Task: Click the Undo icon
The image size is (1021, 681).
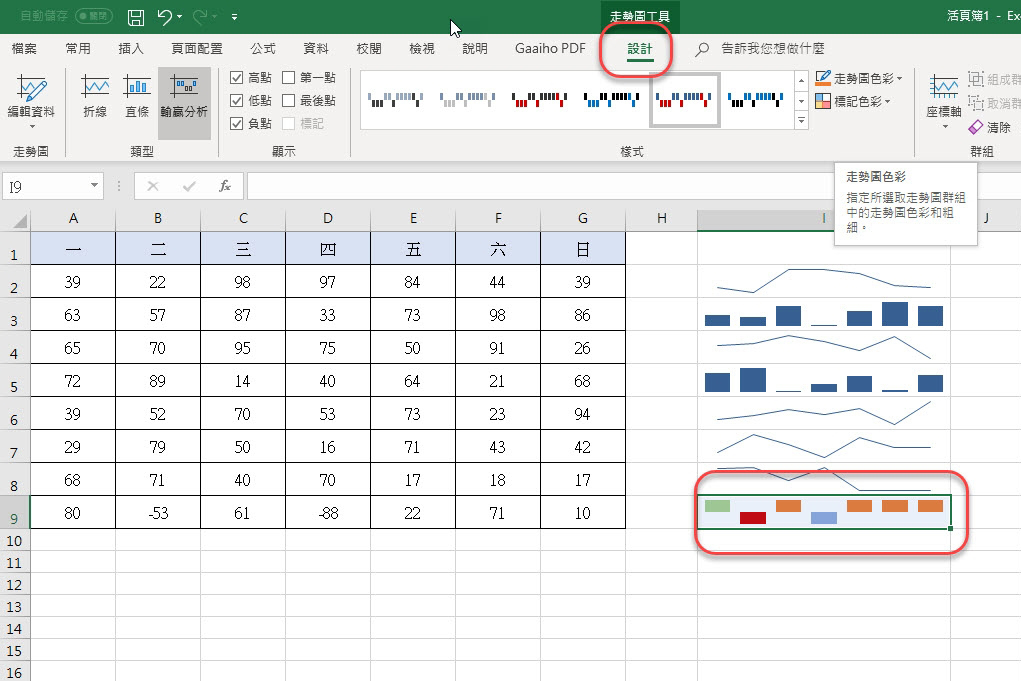Action: click(x=163, y=17)
